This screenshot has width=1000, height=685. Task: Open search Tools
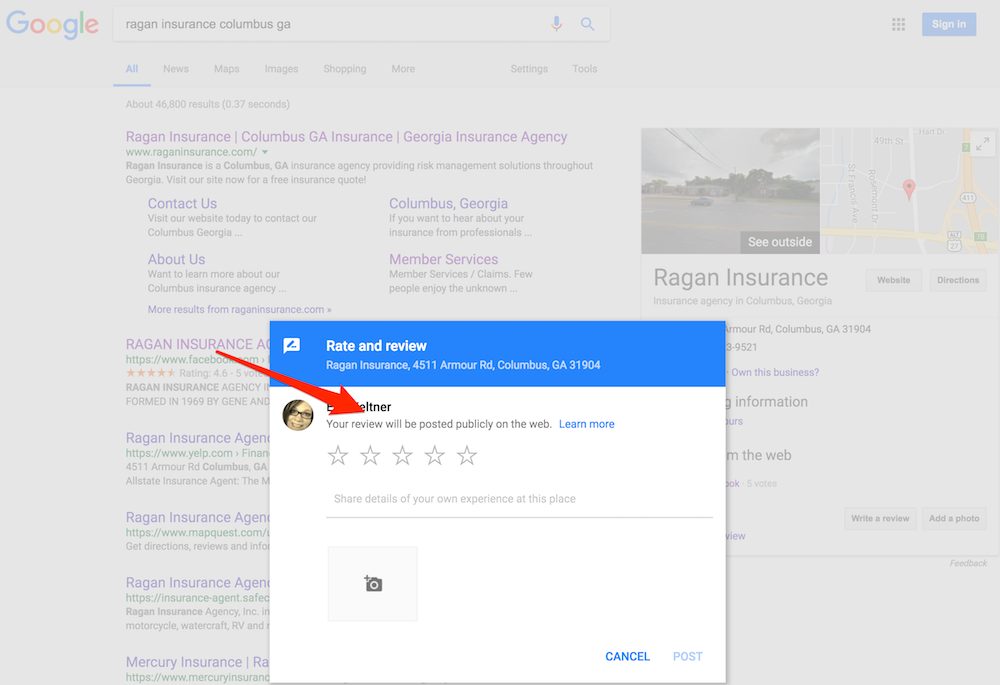[584, 69]
